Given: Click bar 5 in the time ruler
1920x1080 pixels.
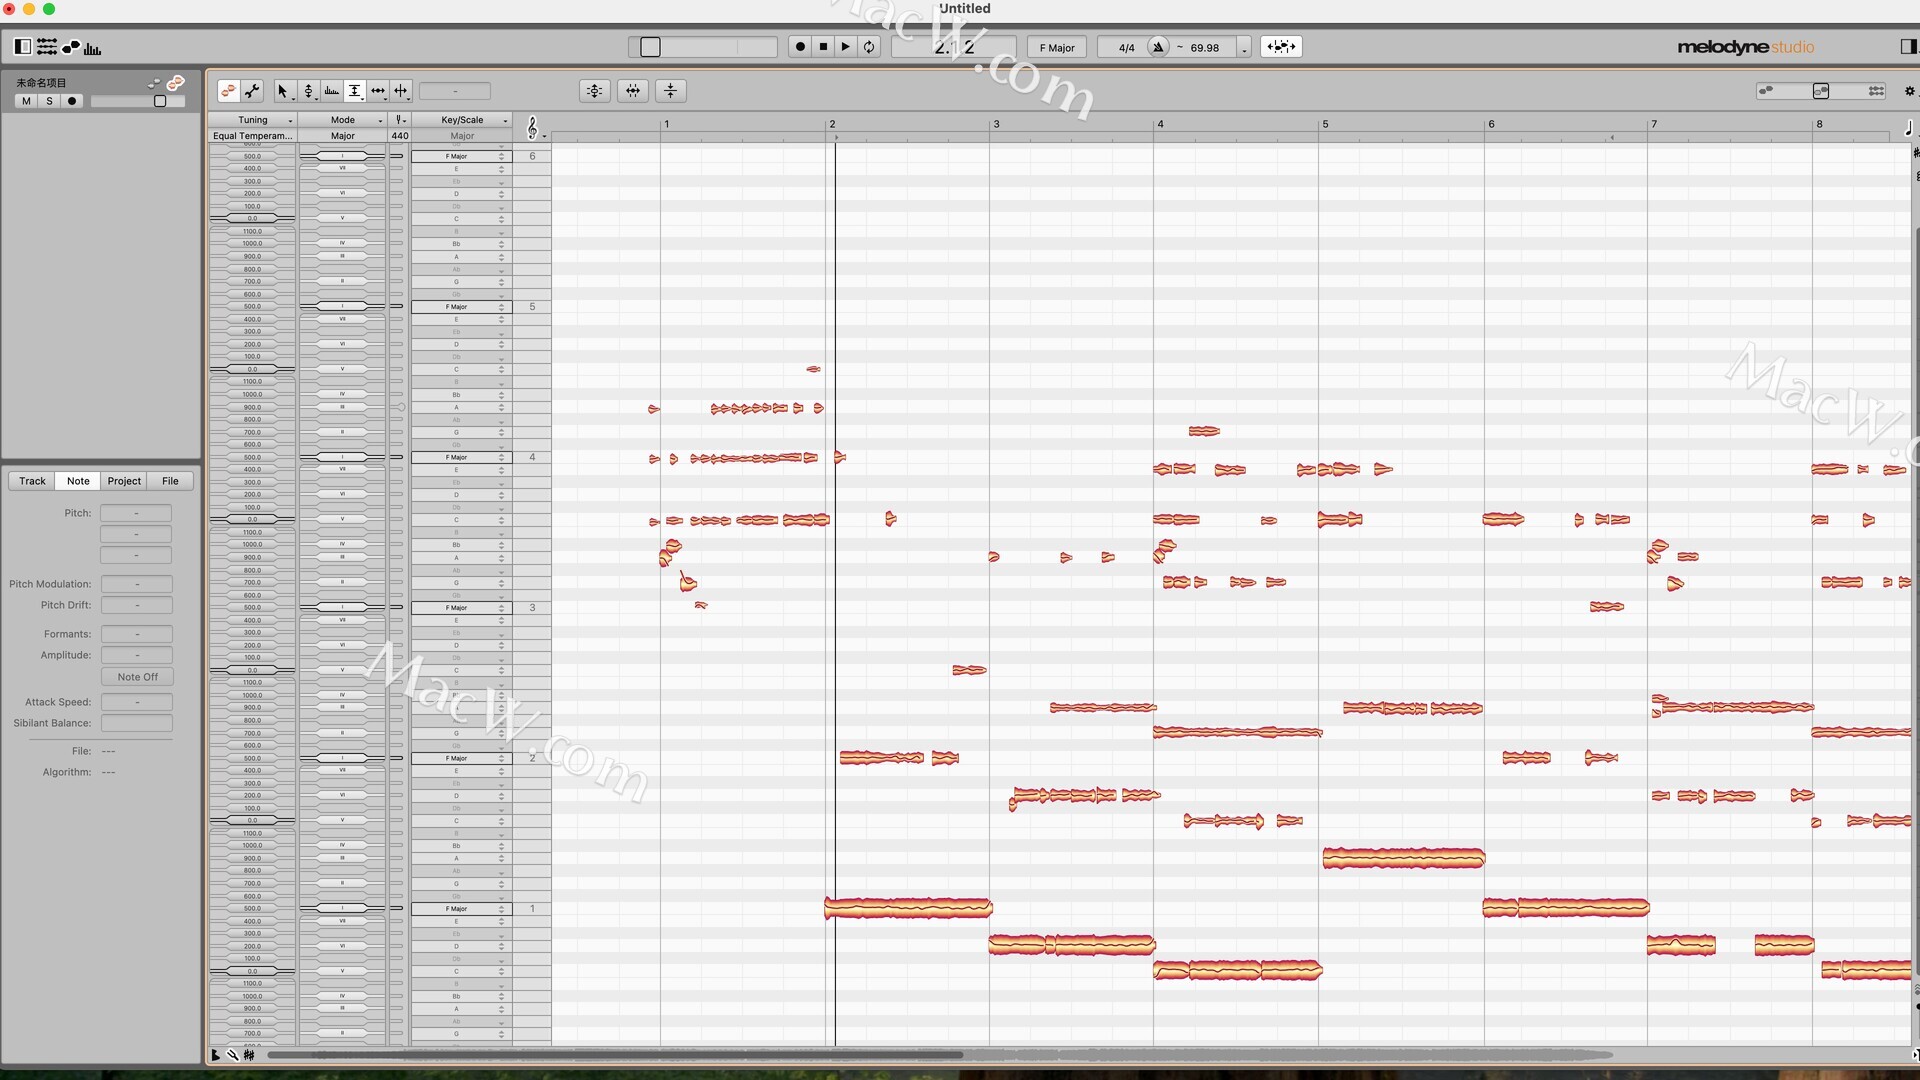Looking at the screenshot, I should click(1325, 124).
